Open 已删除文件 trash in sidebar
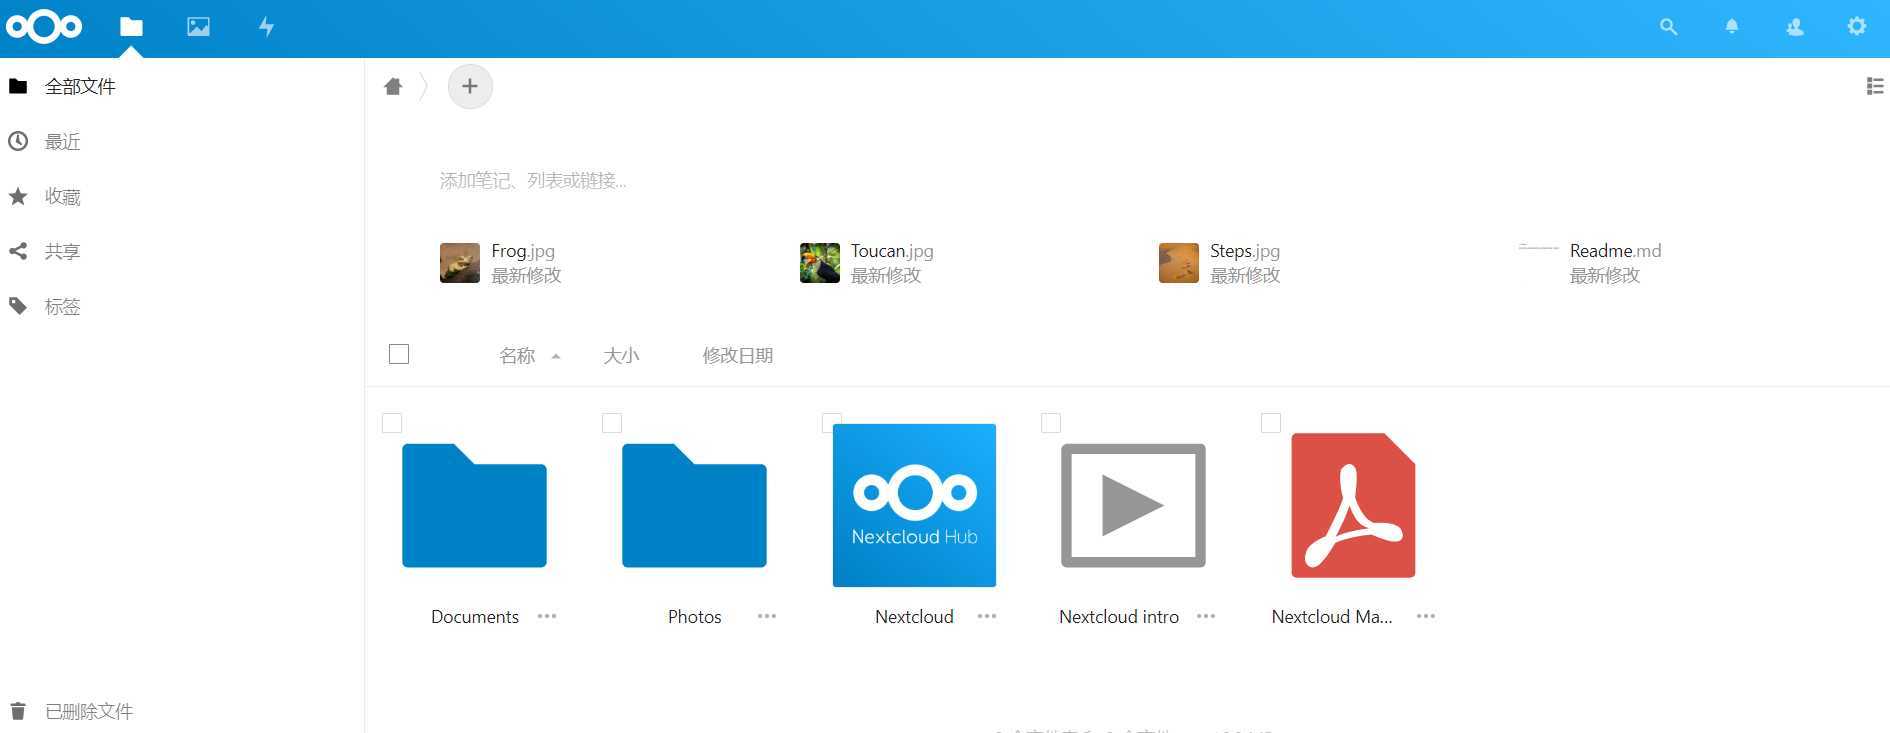 pyautogui.click(x=181, y=711)
